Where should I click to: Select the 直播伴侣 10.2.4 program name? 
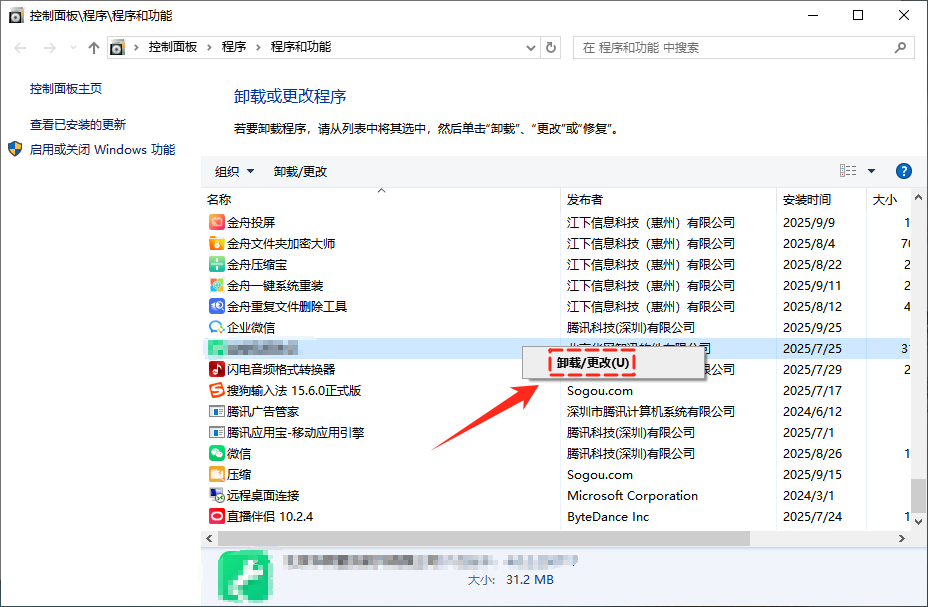click(270, 516)
